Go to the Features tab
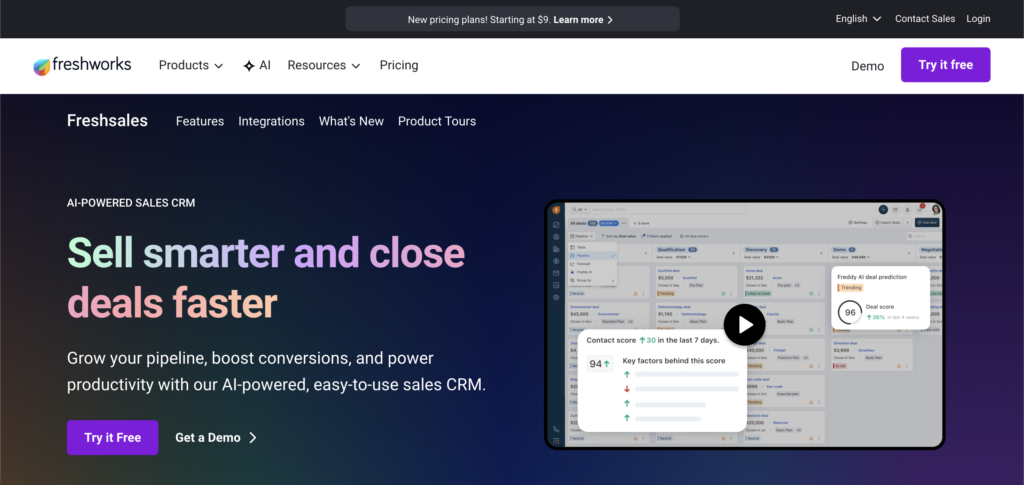 pyautogui.click(x=200, y=121)
